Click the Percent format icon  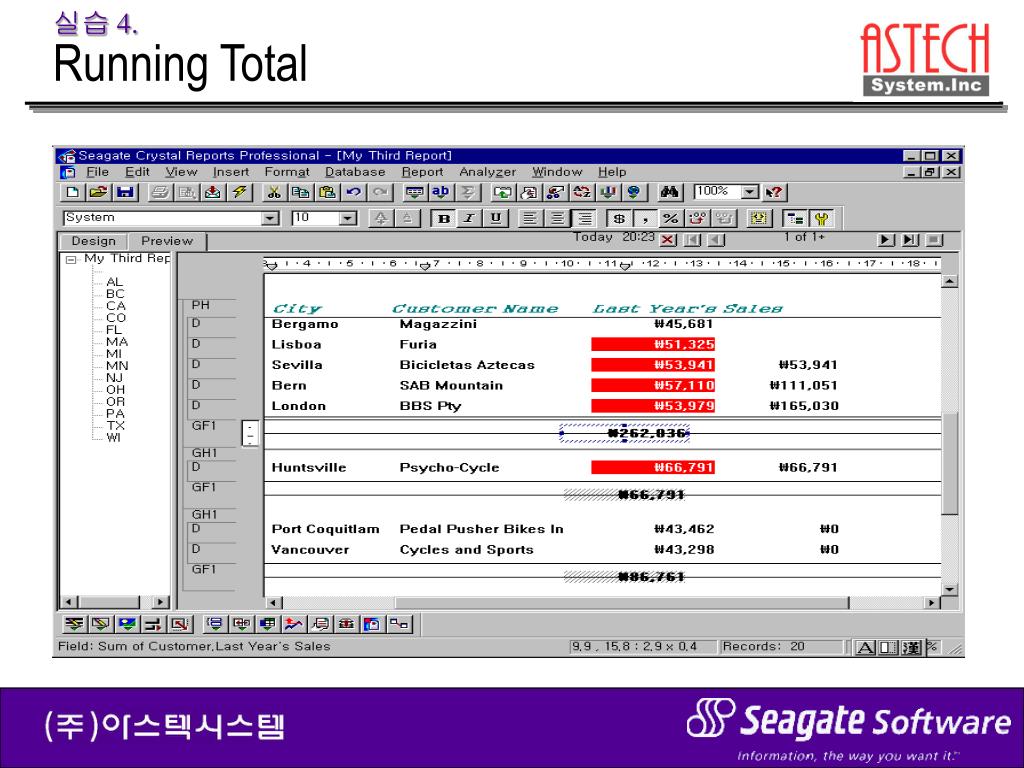(671, 219)
